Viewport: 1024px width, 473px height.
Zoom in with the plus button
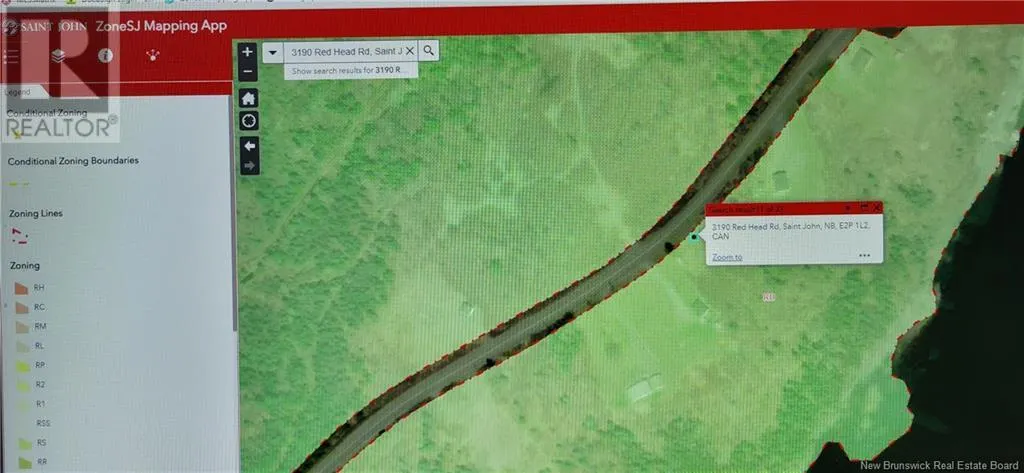coord(248,52)
